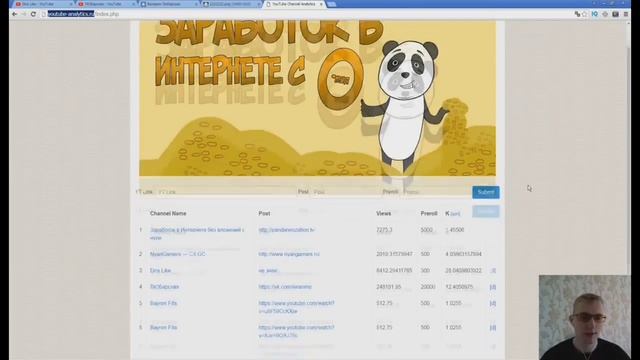Screen dimensions: 640x360
Task: Click the Preroll column header
Action: 429,213
